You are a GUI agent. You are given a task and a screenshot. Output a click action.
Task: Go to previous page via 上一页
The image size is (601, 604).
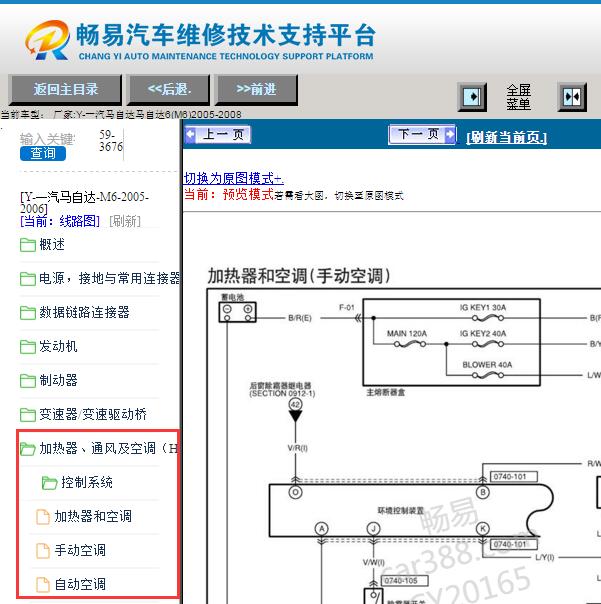click(x=218, y=134)
